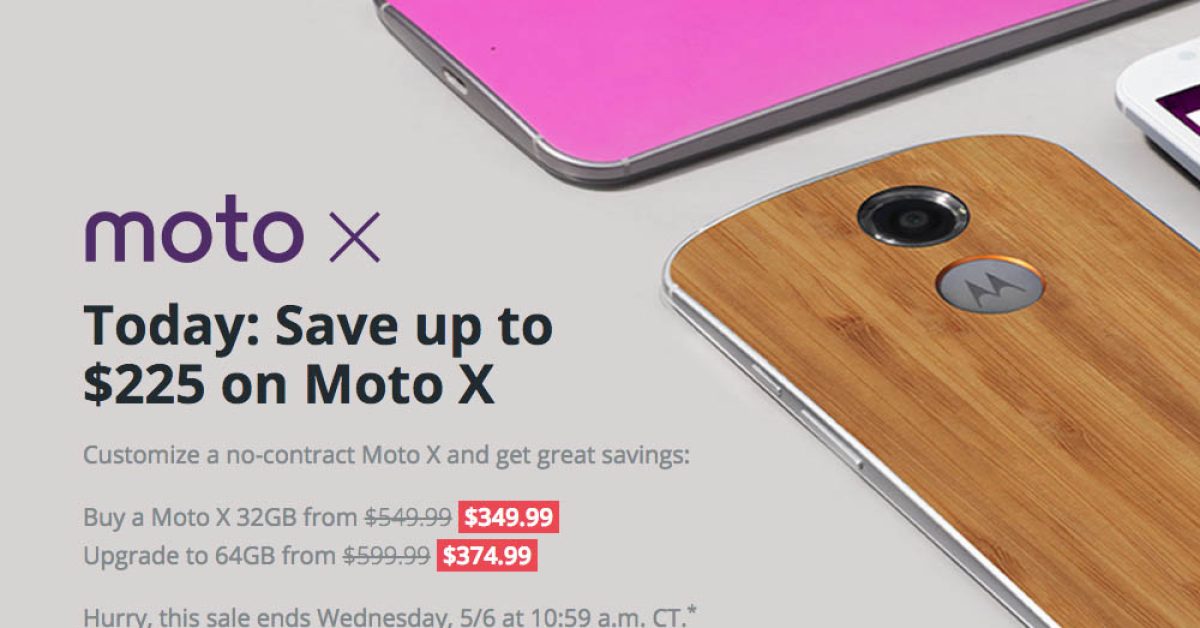
Task: Click the $349.99 red sale price tag
Action: tap(508, 518)
